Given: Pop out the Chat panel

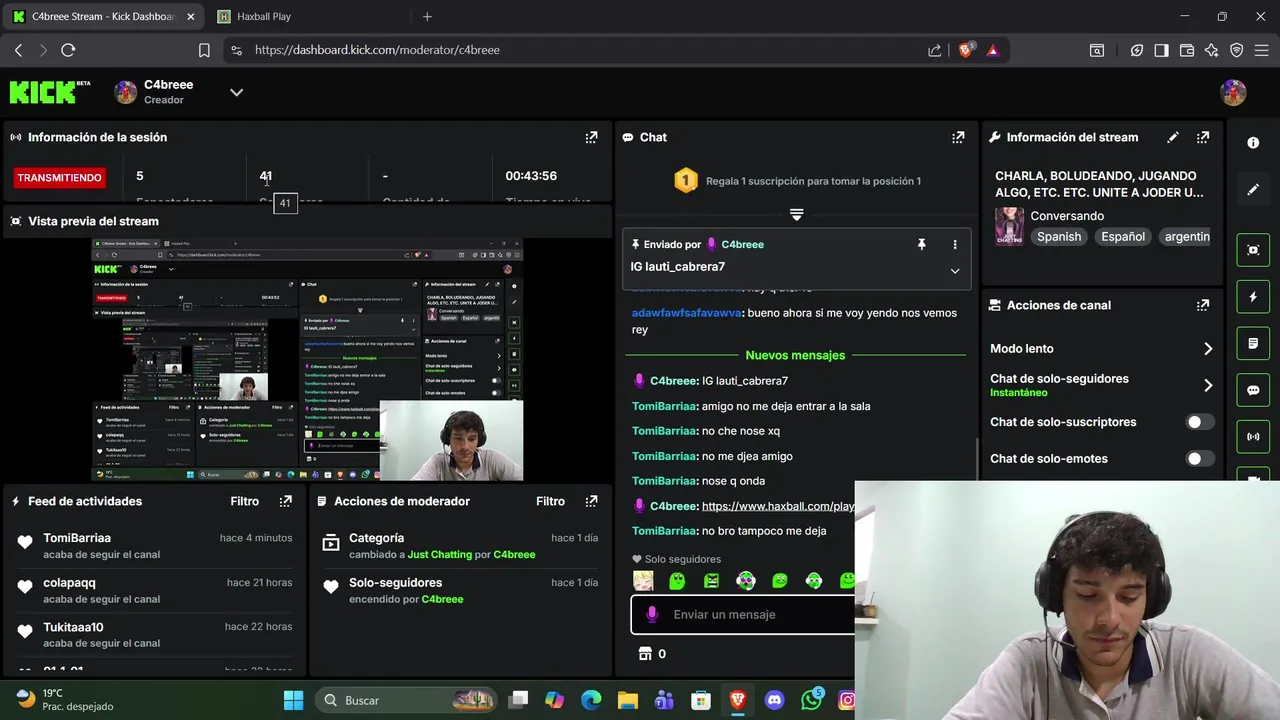Looking at the screenshot, I should 958,137.
